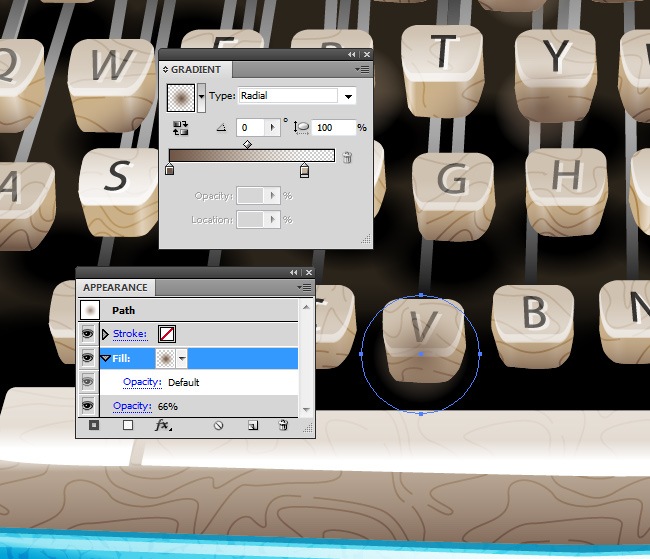Click the Fill gradient swatch in Appearance

pyautogui.click(x=165, y=358)
